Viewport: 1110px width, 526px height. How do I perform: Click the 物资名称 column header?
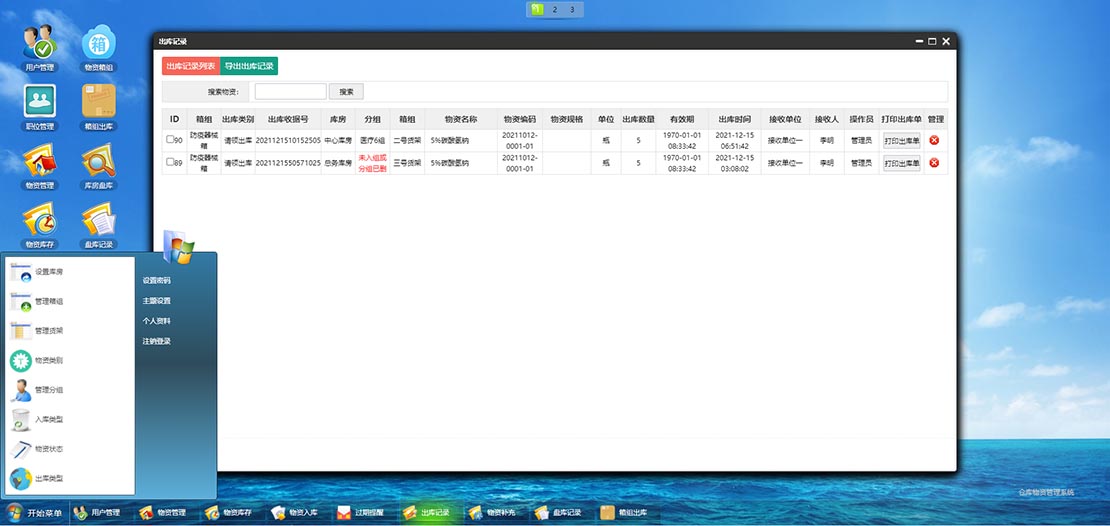(460, 119)
